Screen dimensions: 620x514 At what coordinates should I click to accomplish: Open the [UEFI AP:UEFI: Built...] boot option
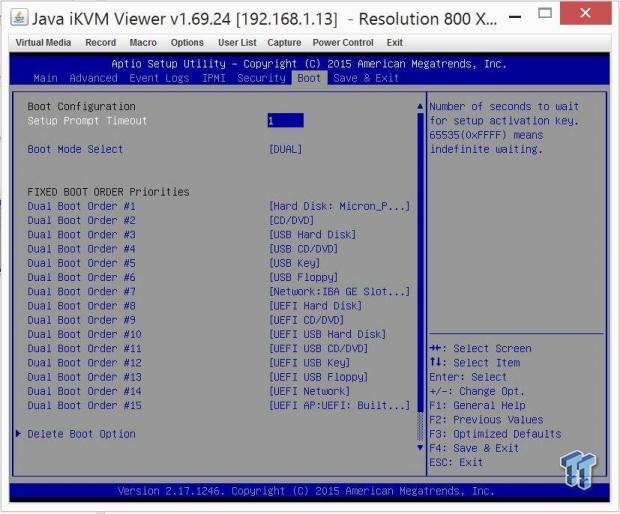(x=339, y=405)
